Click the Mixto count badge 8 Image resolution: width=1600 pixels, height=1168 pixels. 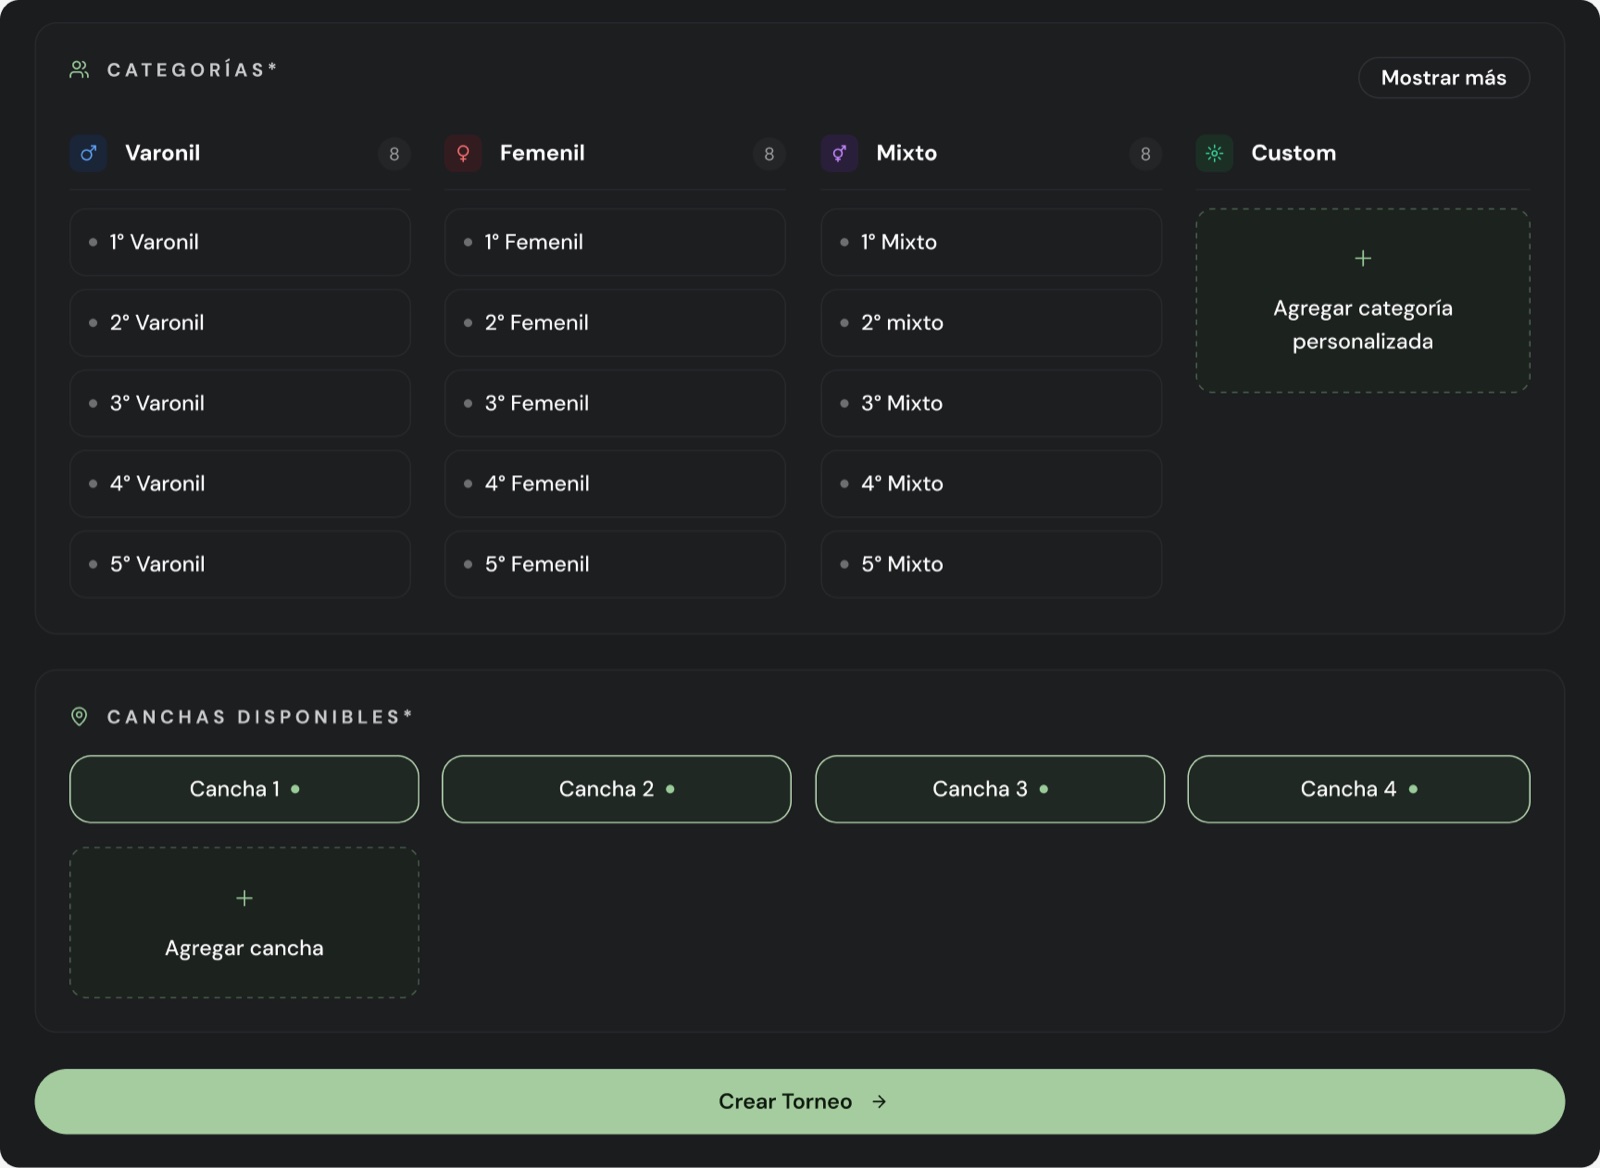point(1145,154)
